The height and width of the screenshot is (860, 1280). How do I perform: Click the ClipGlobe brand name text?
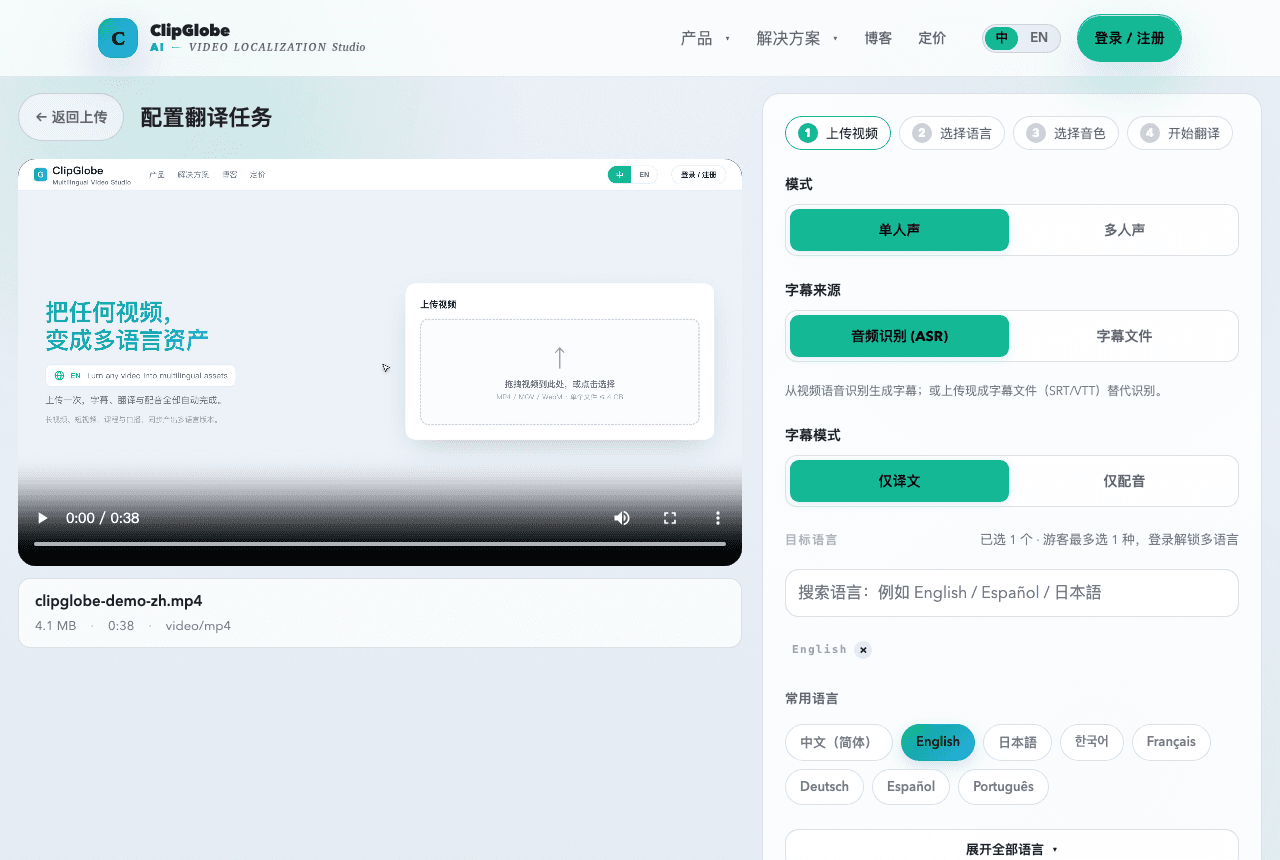[190, 30]
